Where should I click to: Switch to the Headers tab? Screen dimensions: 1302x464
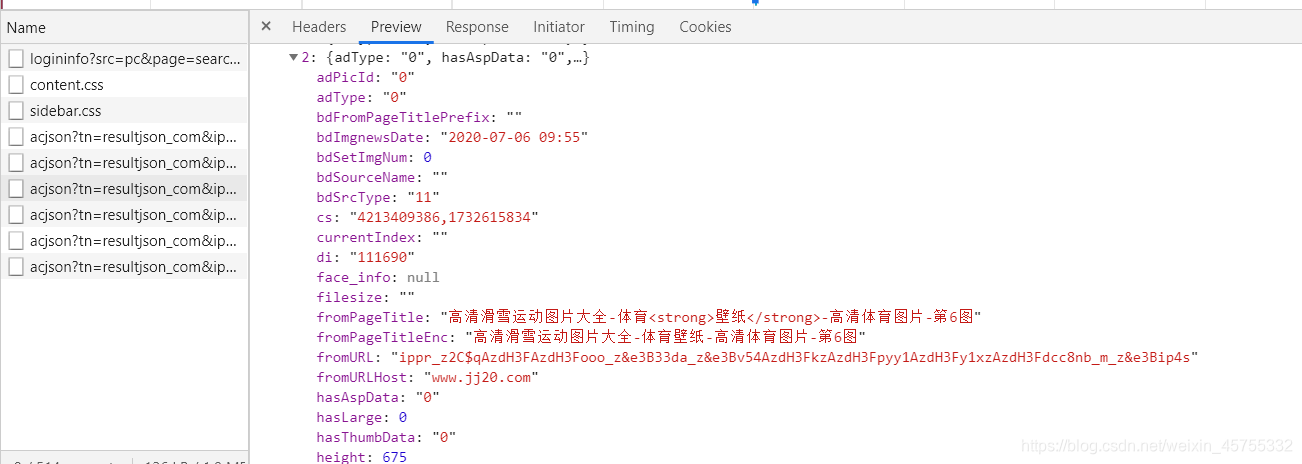[x=319, y=27]
